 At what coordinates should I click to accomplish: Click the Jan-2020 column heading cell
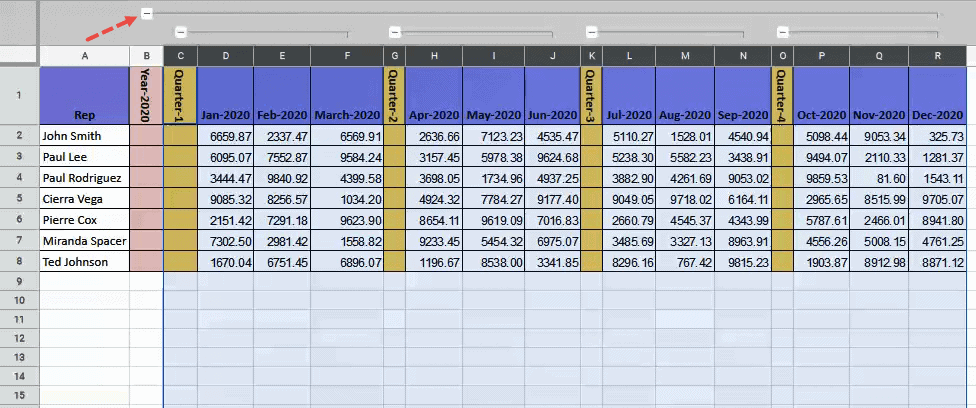point(225,96)
